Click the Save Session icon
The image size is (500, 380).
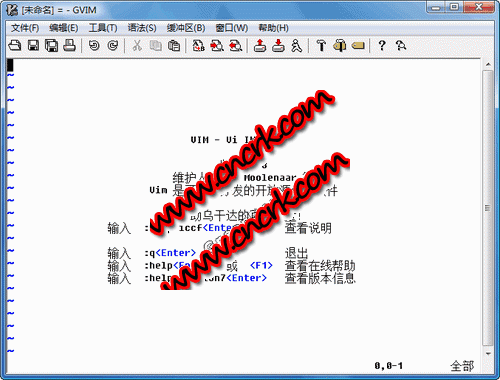(x=278, y=45)
